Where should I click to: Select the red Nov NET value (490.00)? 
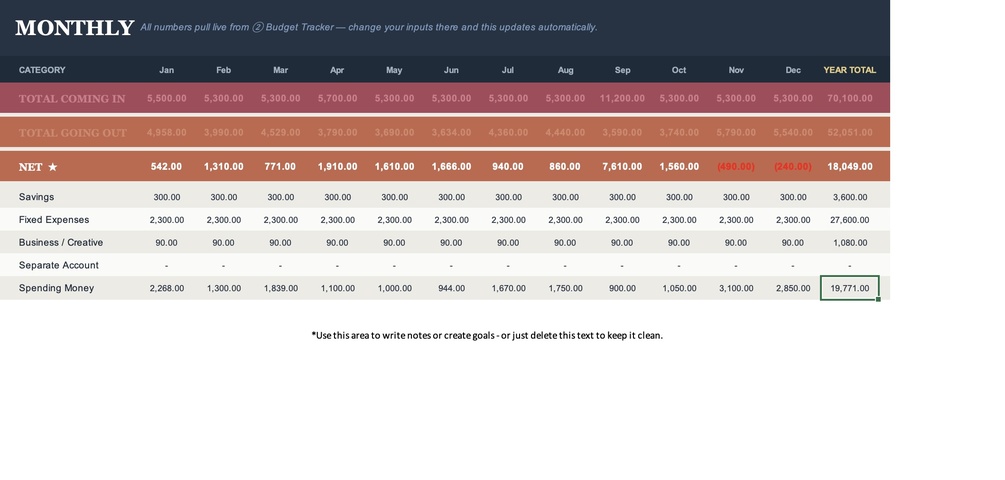pos(736,167)
